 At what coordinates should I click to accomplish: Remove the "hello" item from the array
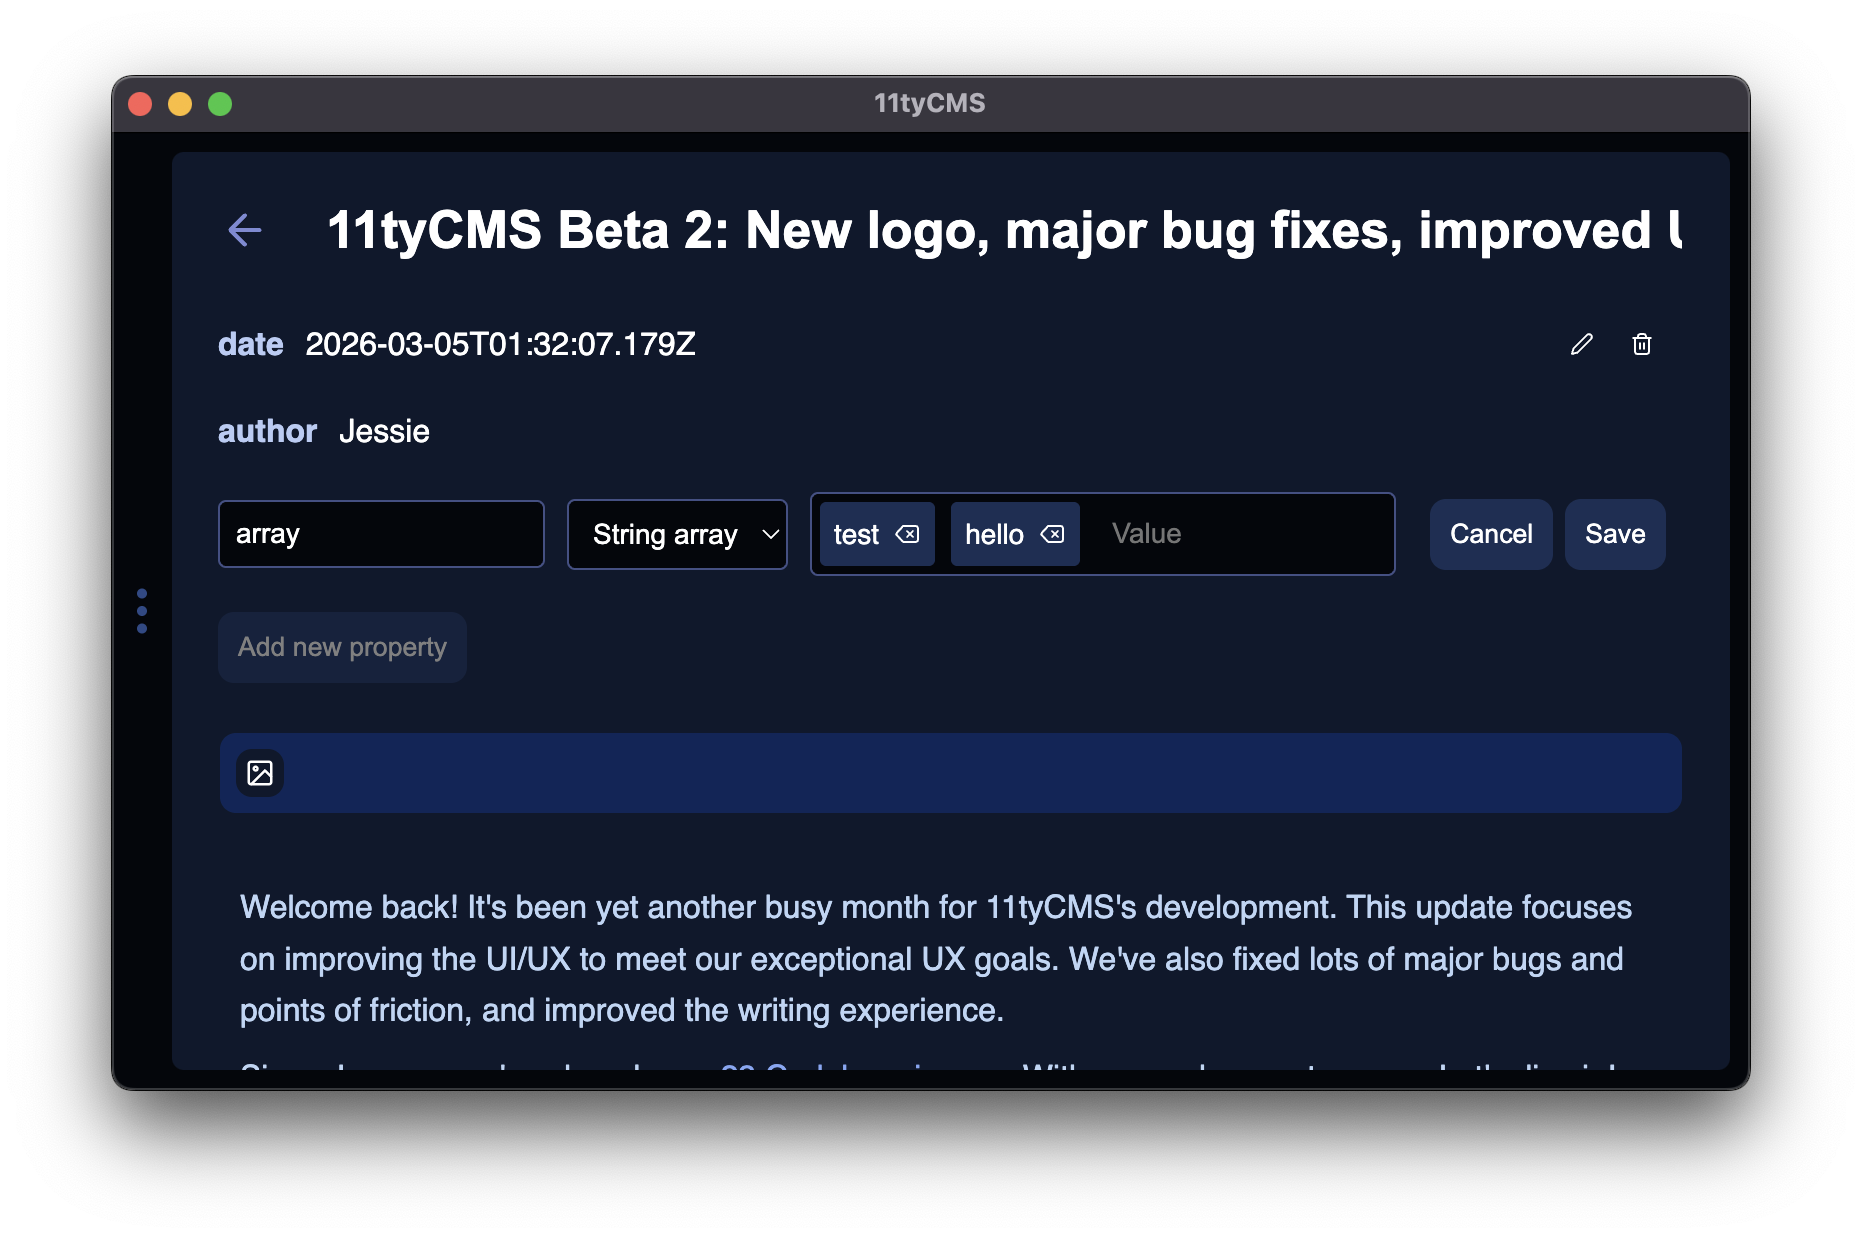pyautogui.click(x=1053, y=534)
